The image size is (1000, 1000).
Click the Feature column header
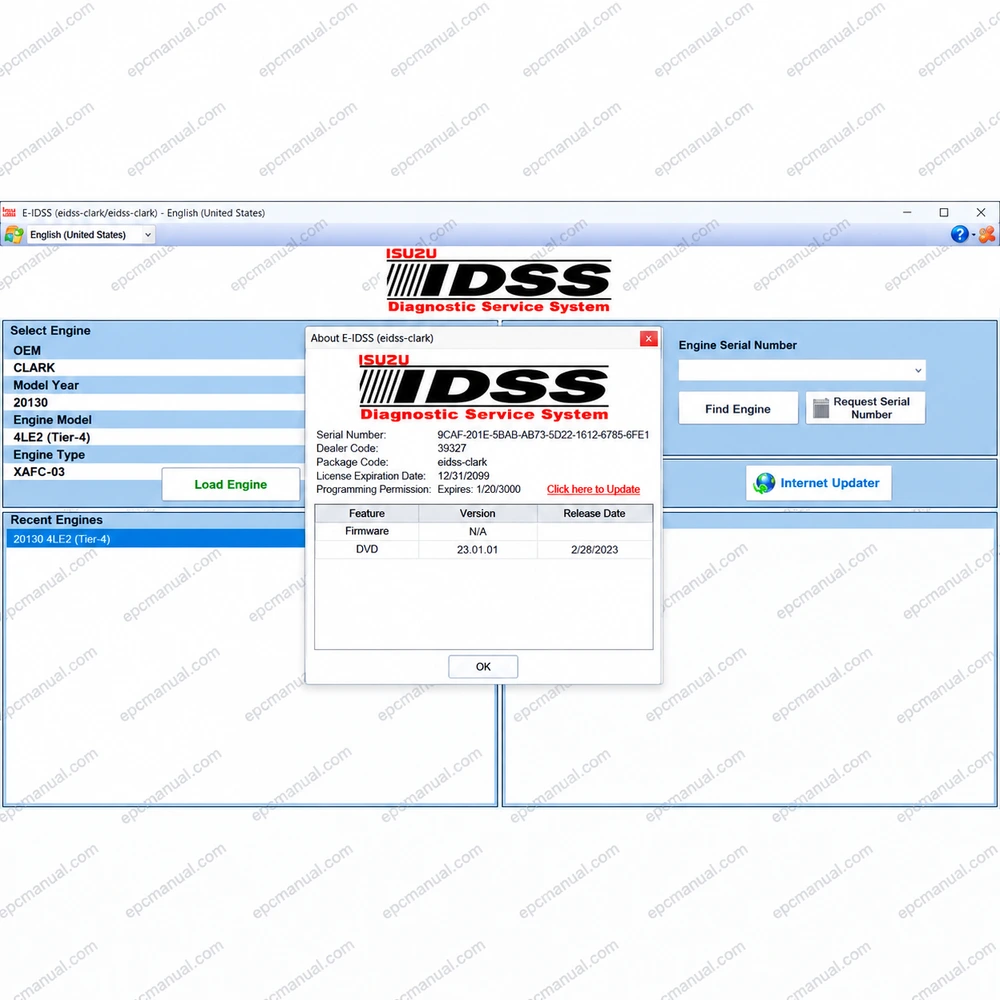367,513
